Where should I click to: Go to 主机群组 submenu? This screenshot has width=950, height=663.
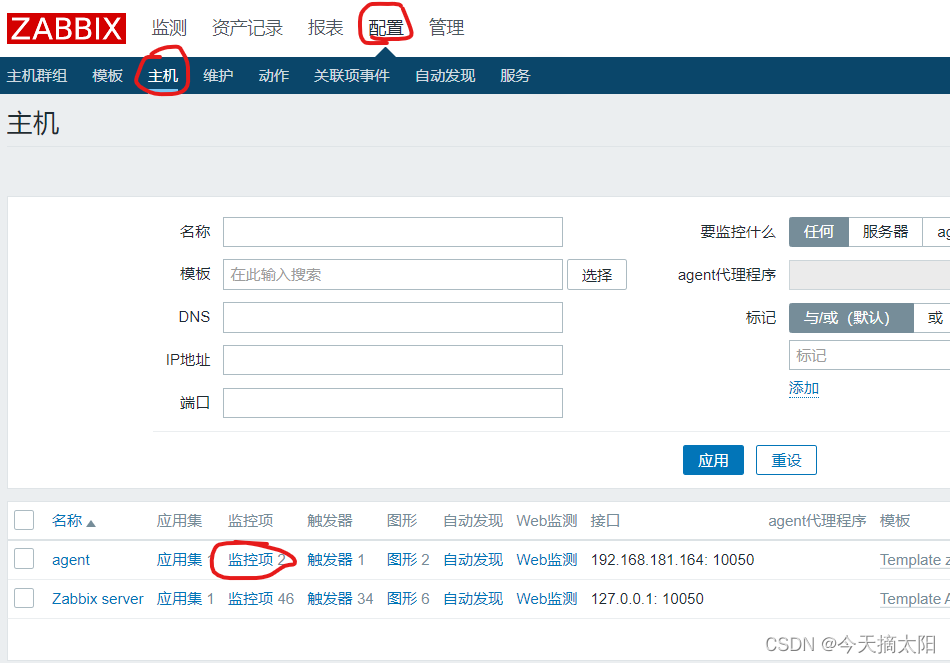37,76
